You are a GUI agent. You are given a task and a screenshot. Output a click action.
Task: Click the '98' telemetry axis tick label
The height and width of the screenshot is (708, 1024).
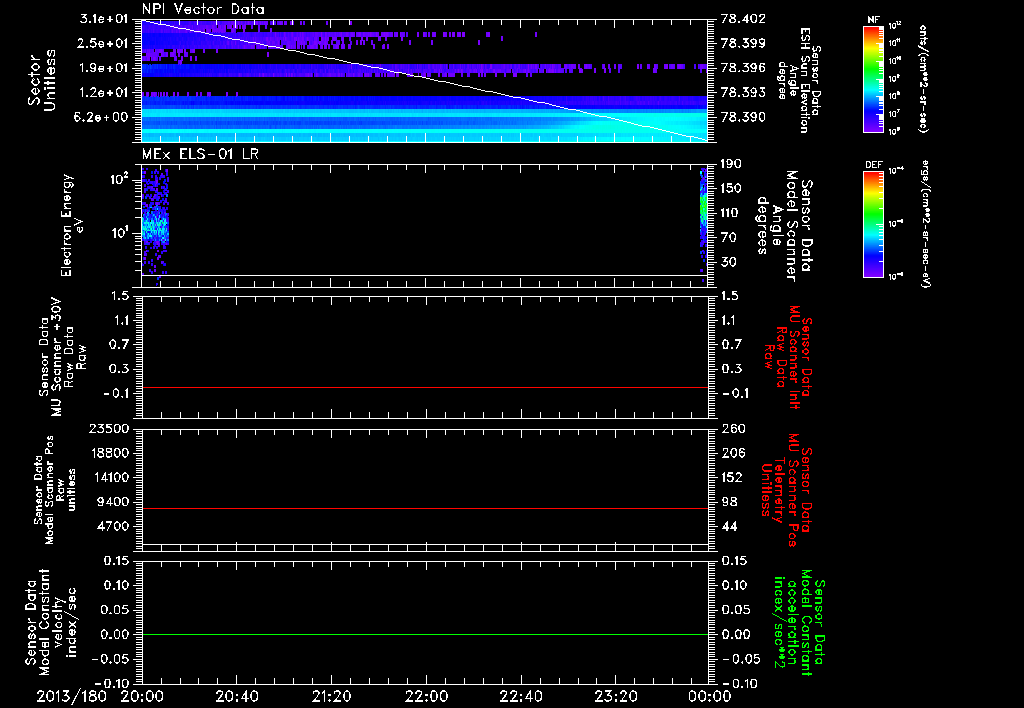coord(728,502)
